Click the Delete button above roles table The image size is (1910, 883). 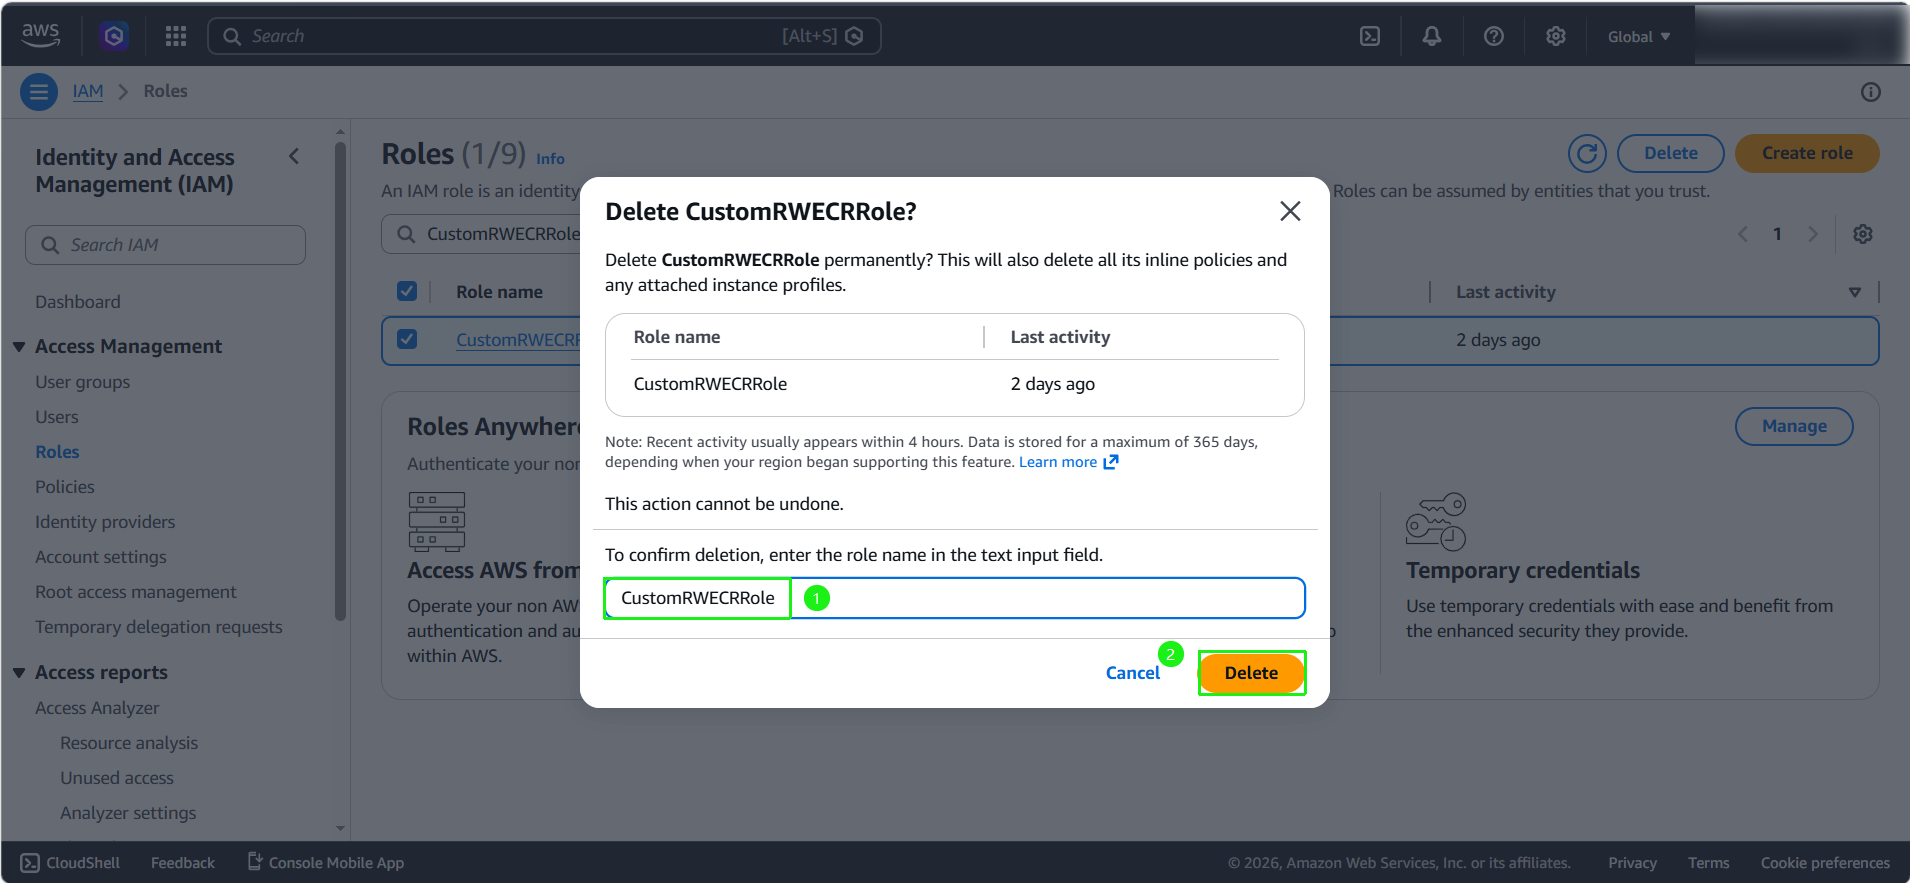tap(1671, 153)
